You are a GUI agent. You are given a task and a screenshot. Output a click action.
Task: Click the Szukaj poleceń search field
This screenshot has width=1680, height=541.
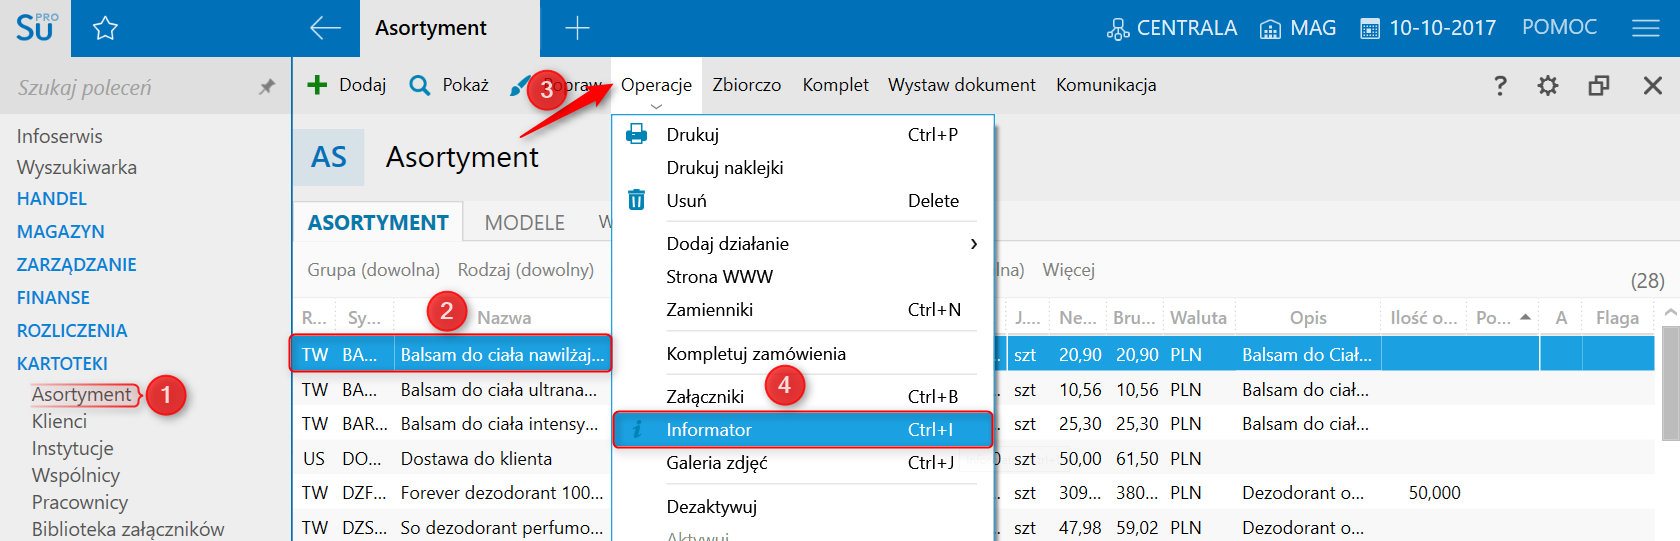(130, 88)
